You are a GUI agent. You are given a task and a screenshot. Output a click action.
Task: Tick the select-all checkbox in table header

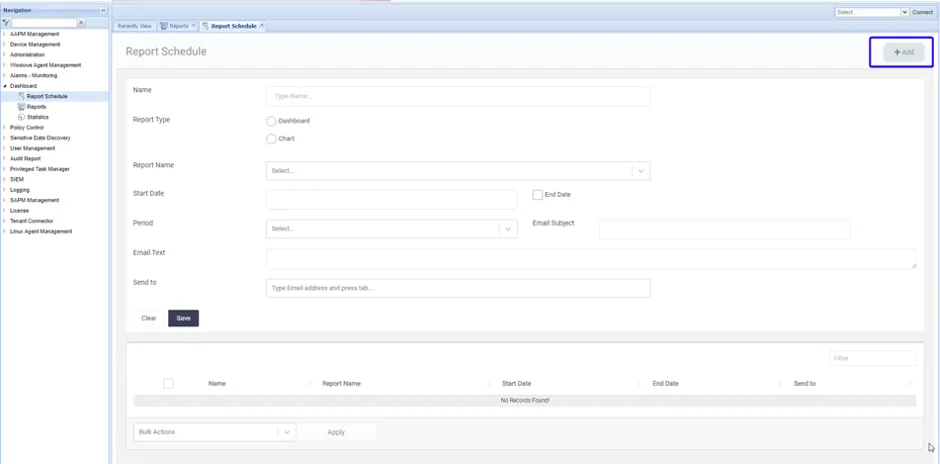click(168, 384)
